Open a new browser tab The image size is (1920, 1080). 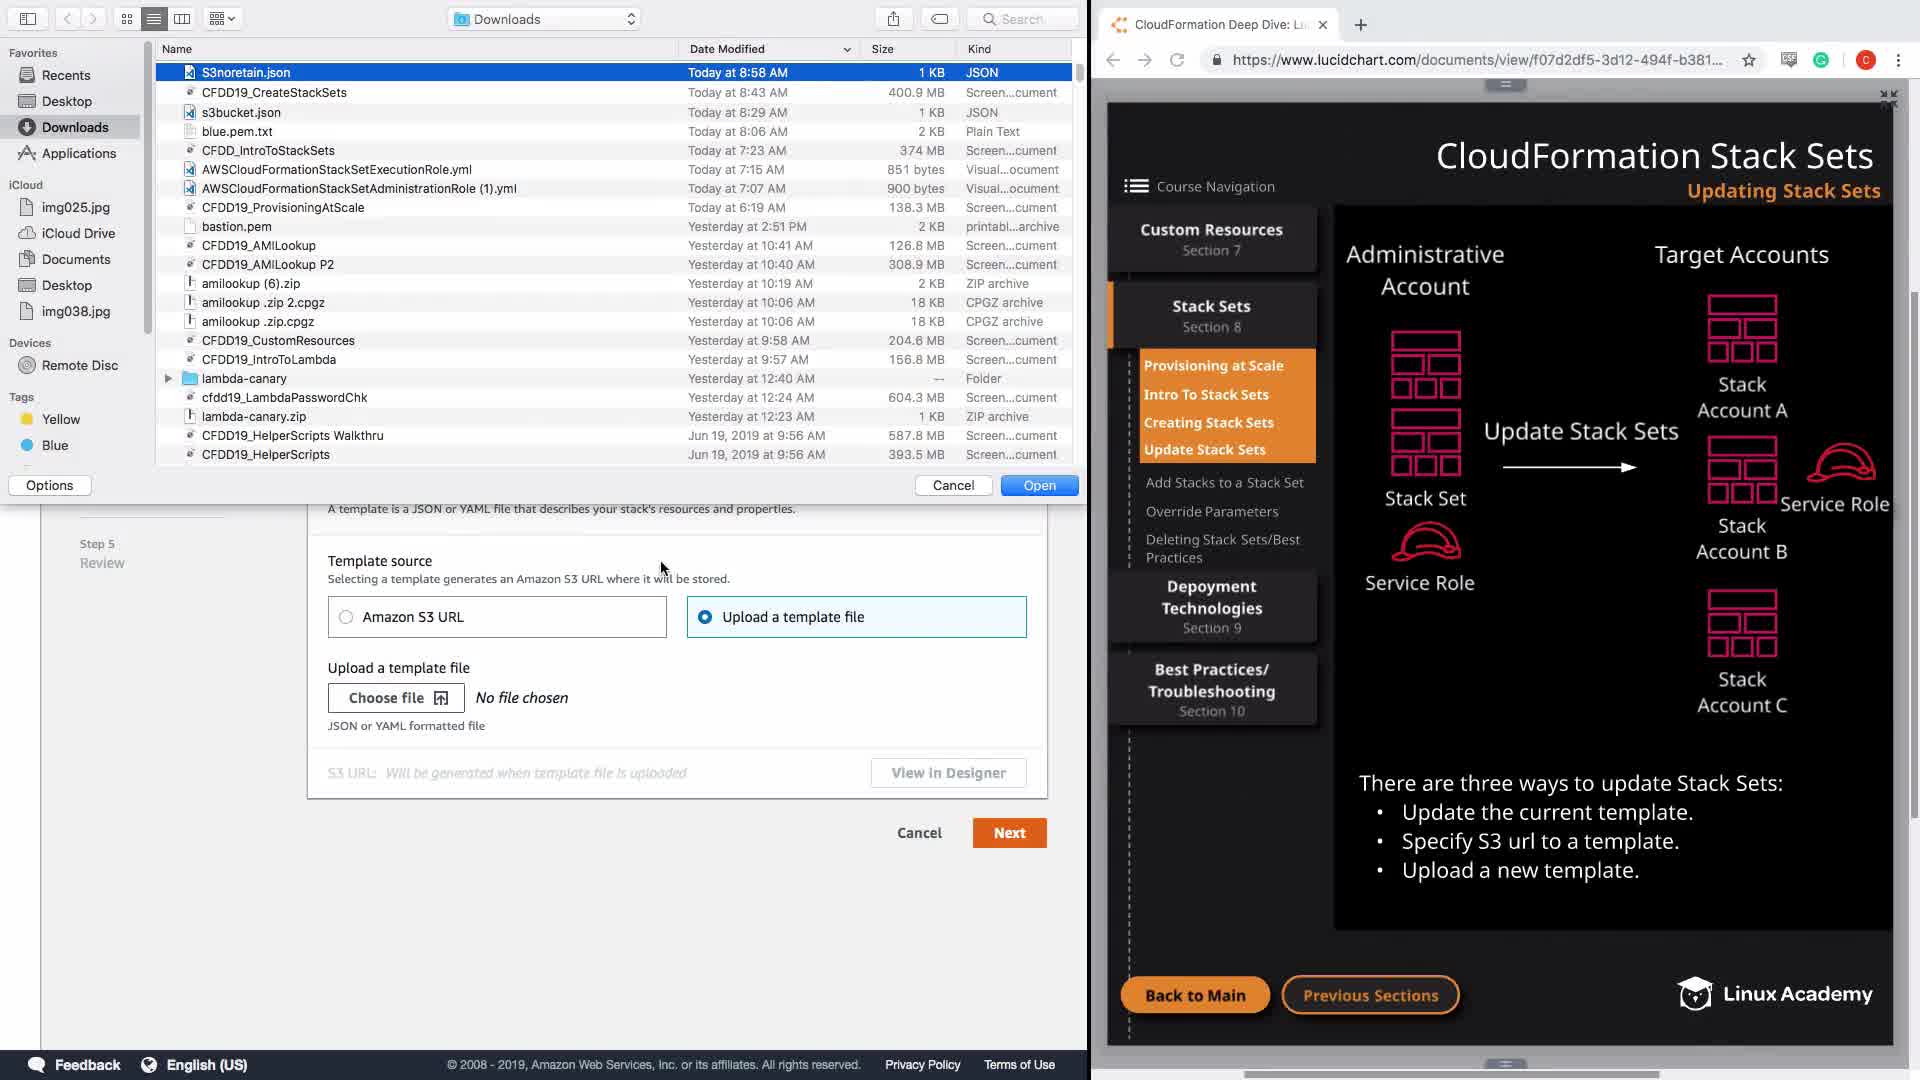click(1360, 25)
